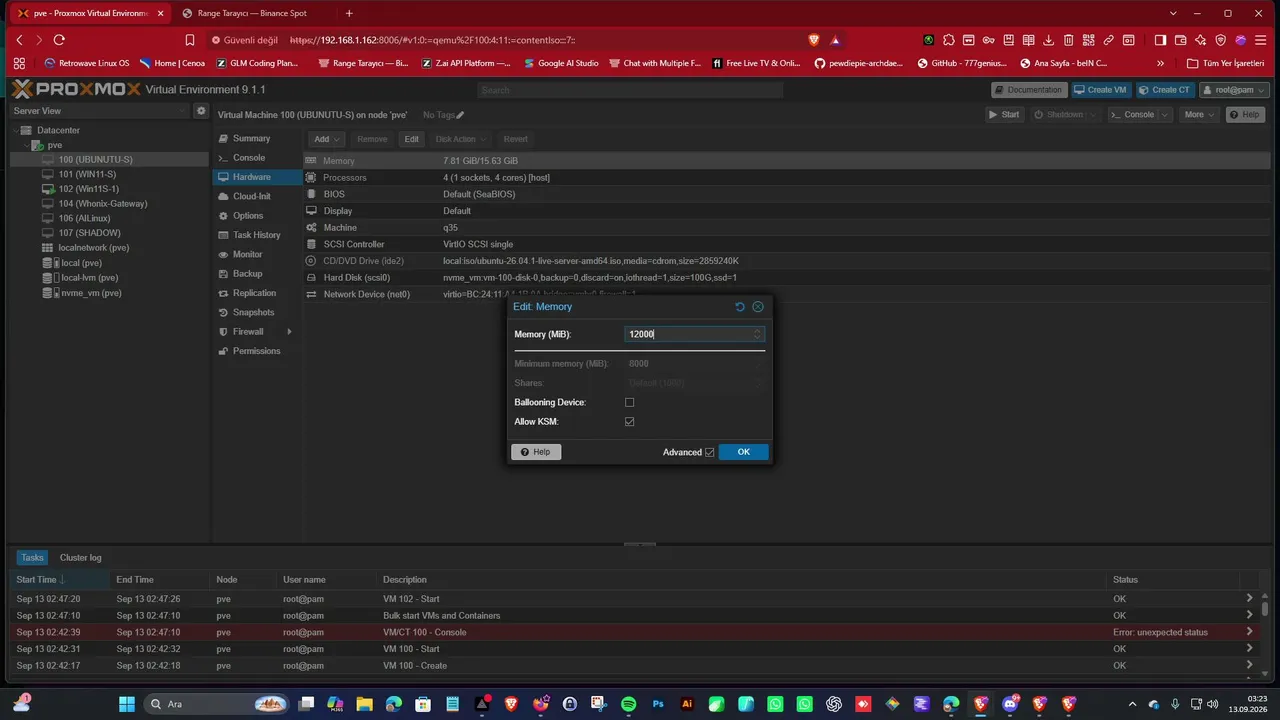Click Spotify icon in Windows taskbar
Image resolution: width=1280 pixels, height=720 pixels.
(628, 704)
